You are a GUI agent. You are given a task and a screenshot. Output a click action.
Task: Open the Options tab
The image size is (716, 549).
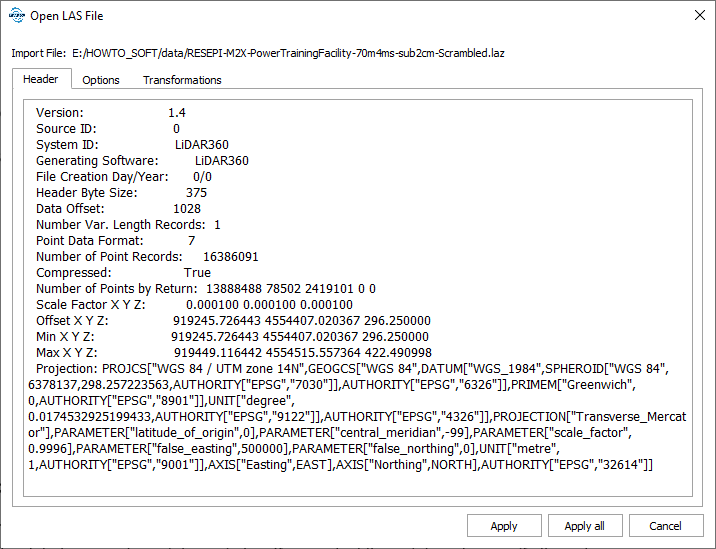[101, 80]
